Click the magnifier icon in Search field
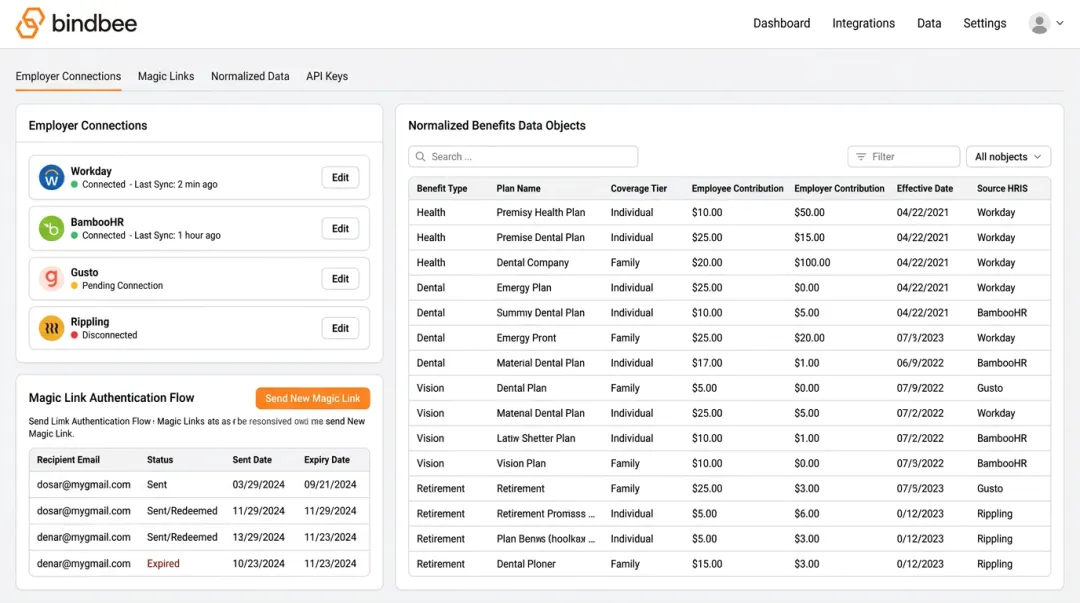The width and height of the screenshot is (1080, 603). point(420,156)
